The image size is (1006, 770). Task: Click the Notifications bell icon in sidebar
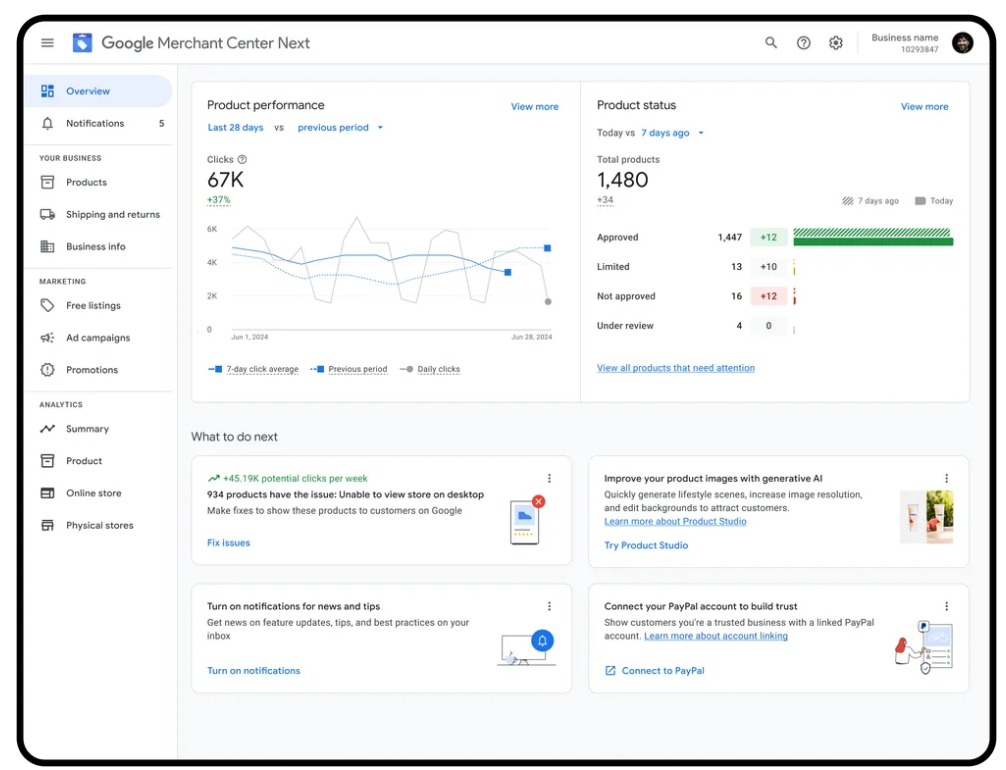click(47, 123)
